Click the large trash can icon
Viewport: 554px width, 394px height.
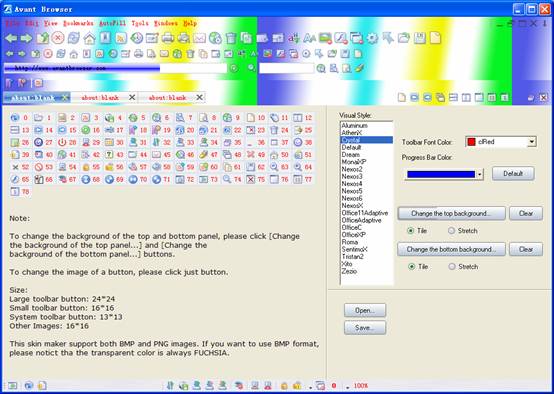(x=231, y=38)
